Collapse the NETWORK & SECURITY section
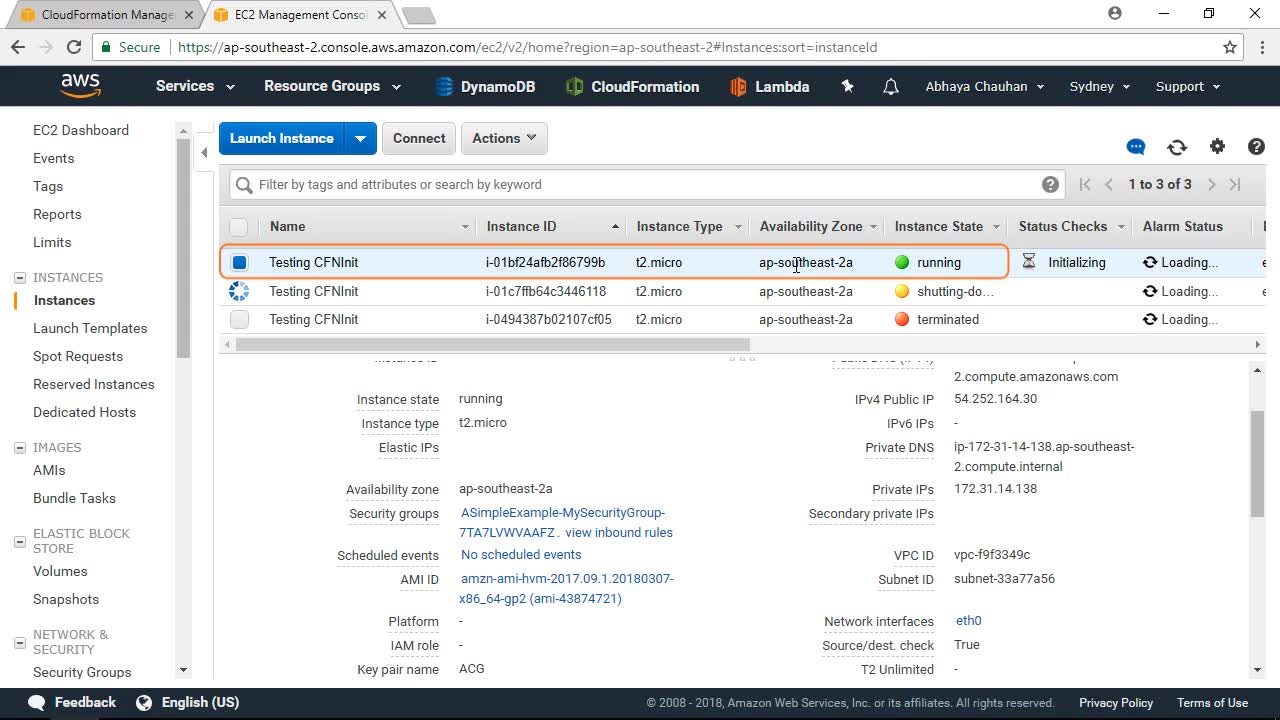Image resolution: width=1280 pixels, height=720 pixels. 19,642
